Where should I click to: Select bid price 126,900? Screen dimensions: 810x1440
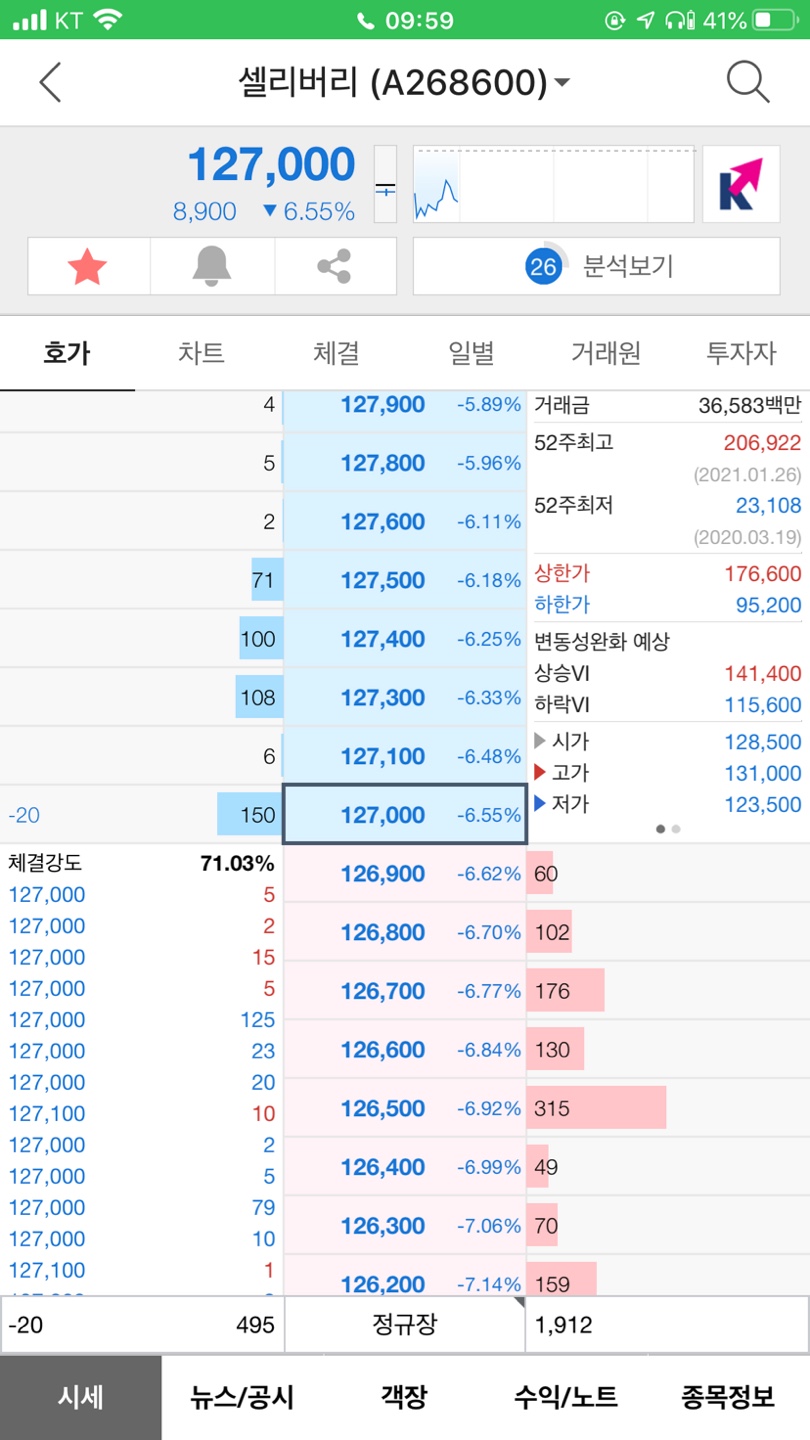[404, 874]
